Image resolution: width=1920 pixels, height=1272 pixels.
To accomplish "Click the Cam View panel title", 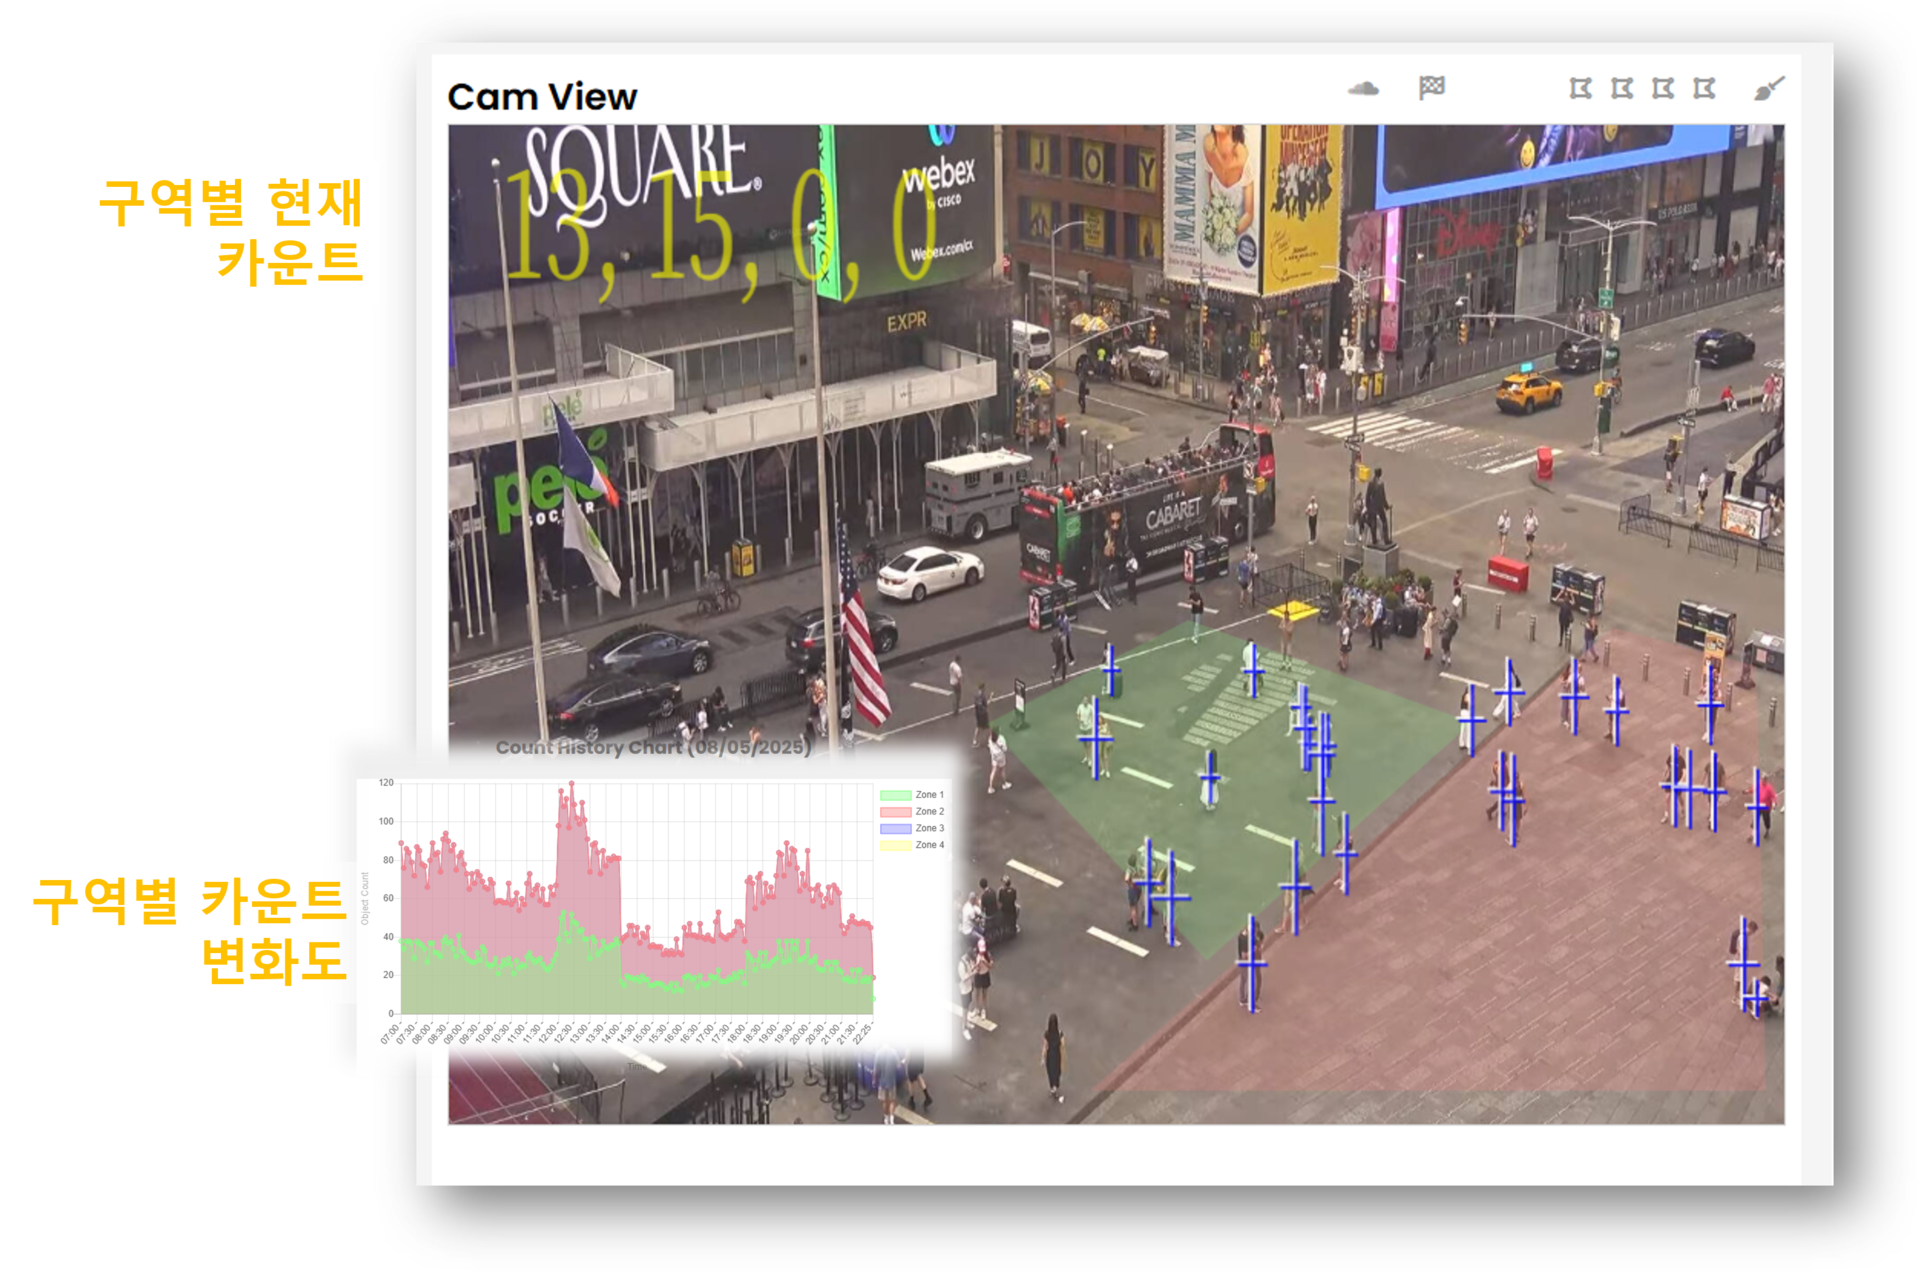I will [x=541, y=97].
